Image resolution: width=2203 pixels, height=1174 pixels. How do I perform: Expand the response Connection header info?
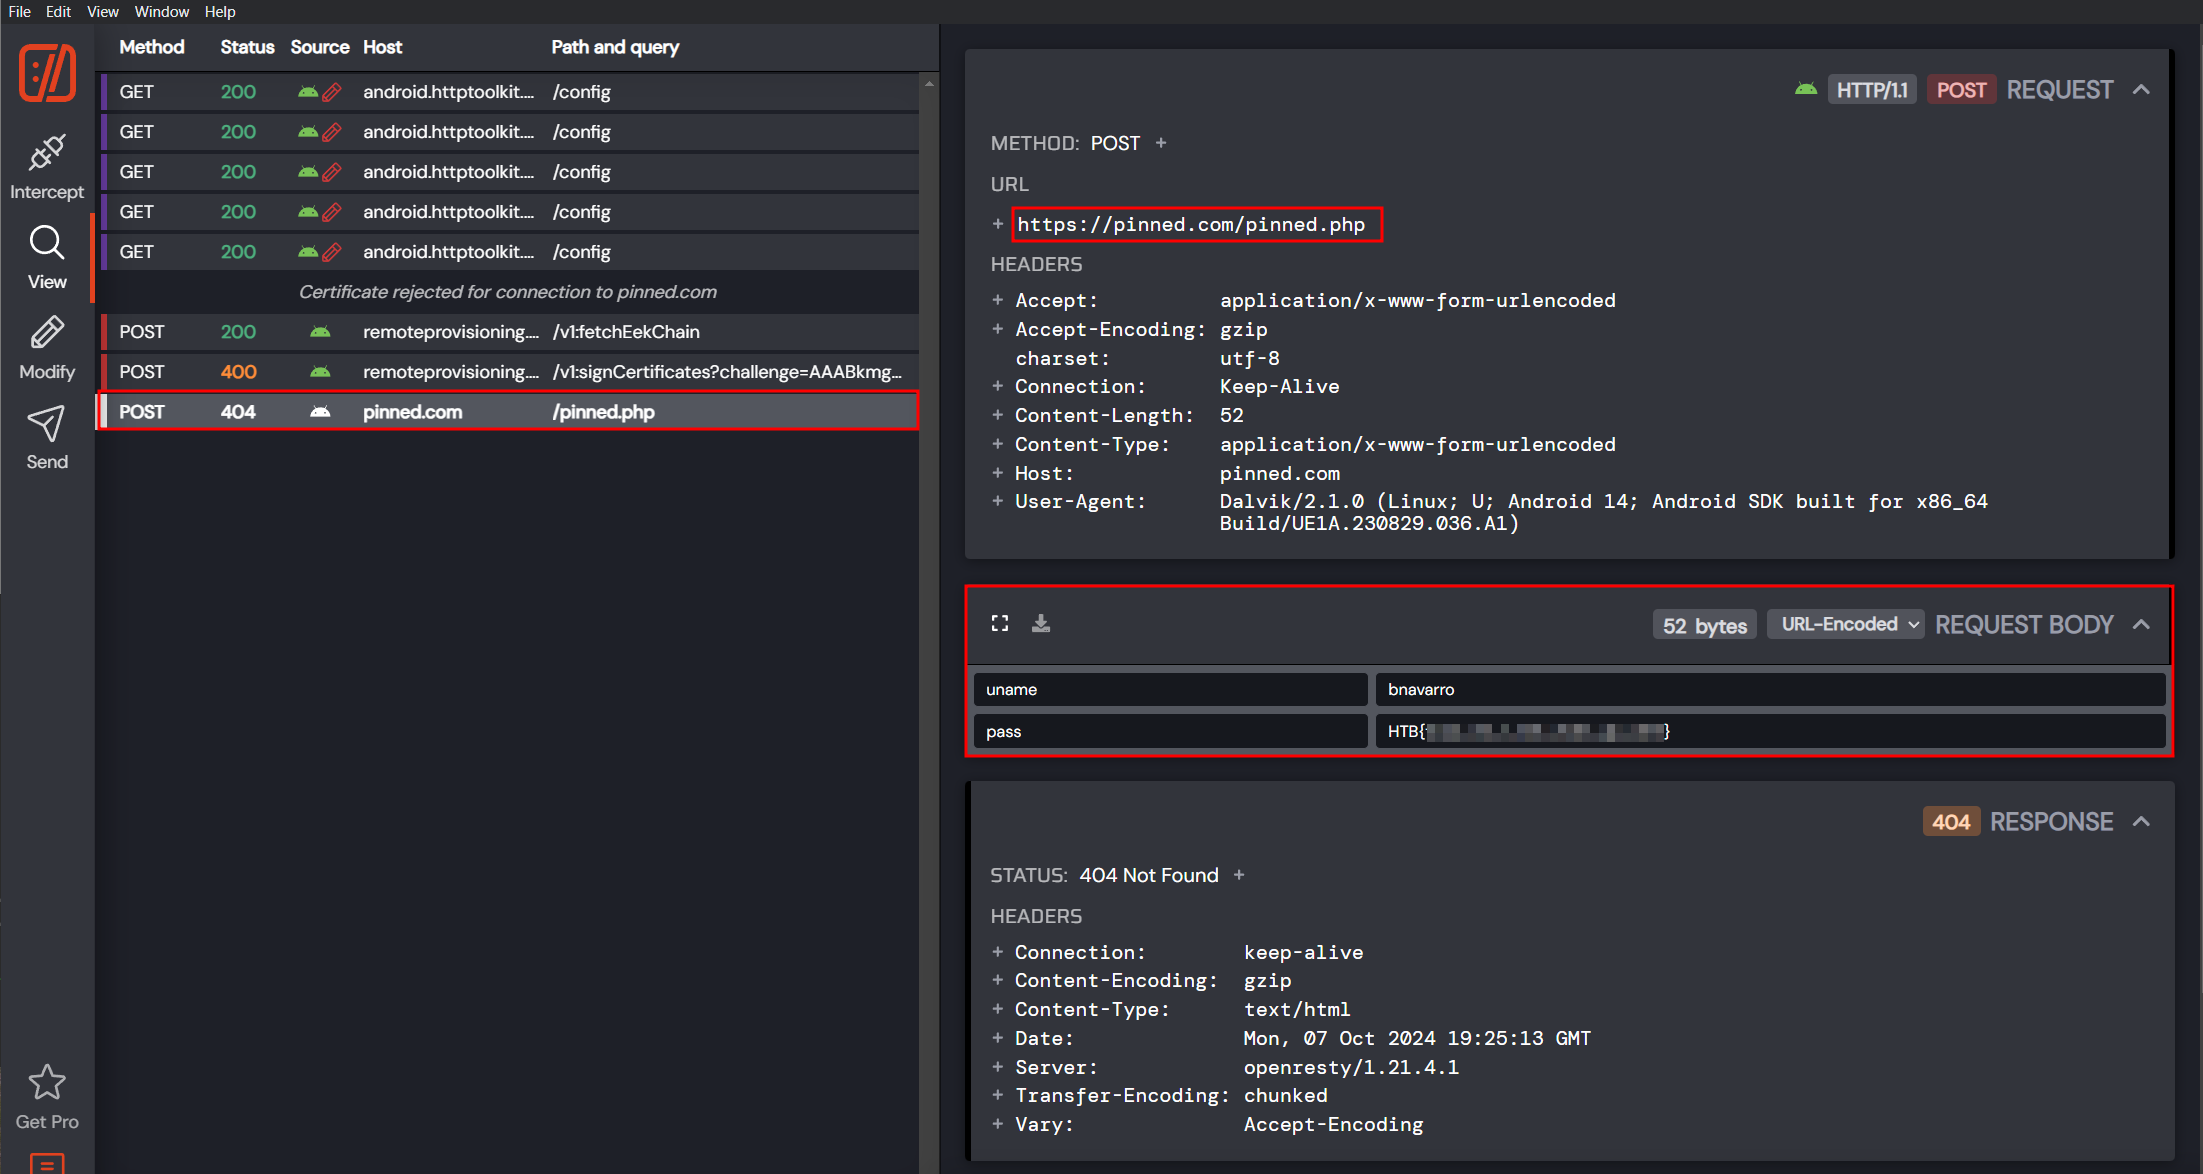click(997, 952)
